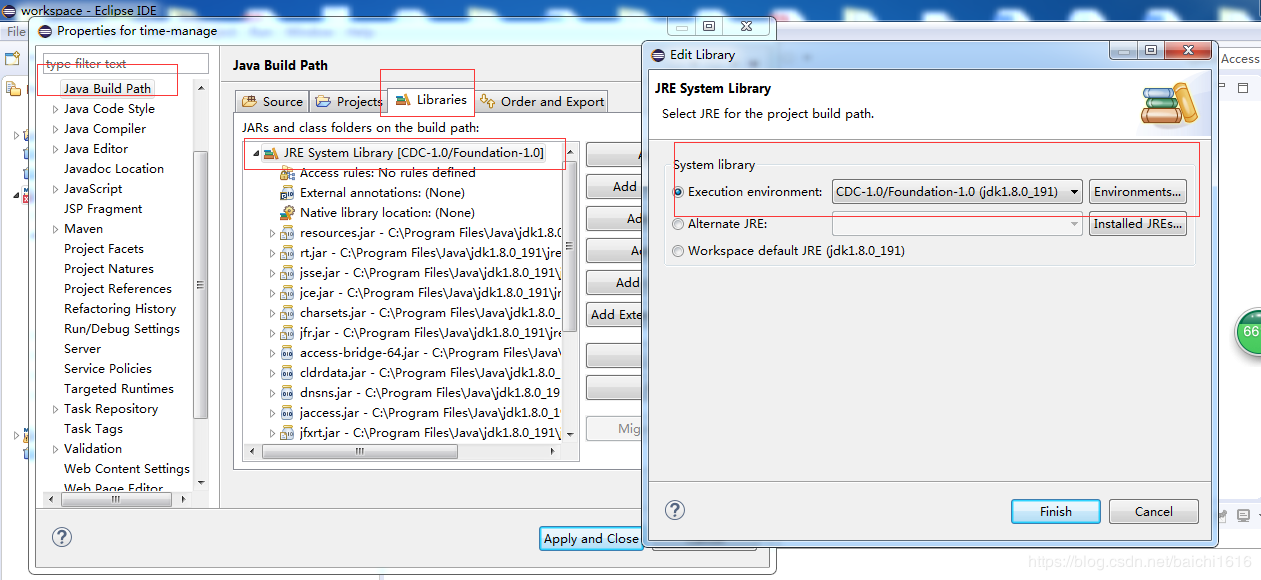Select Service Policies in the tree
The width and height of the screenshot is (1261, 580).
coord(108,369)
